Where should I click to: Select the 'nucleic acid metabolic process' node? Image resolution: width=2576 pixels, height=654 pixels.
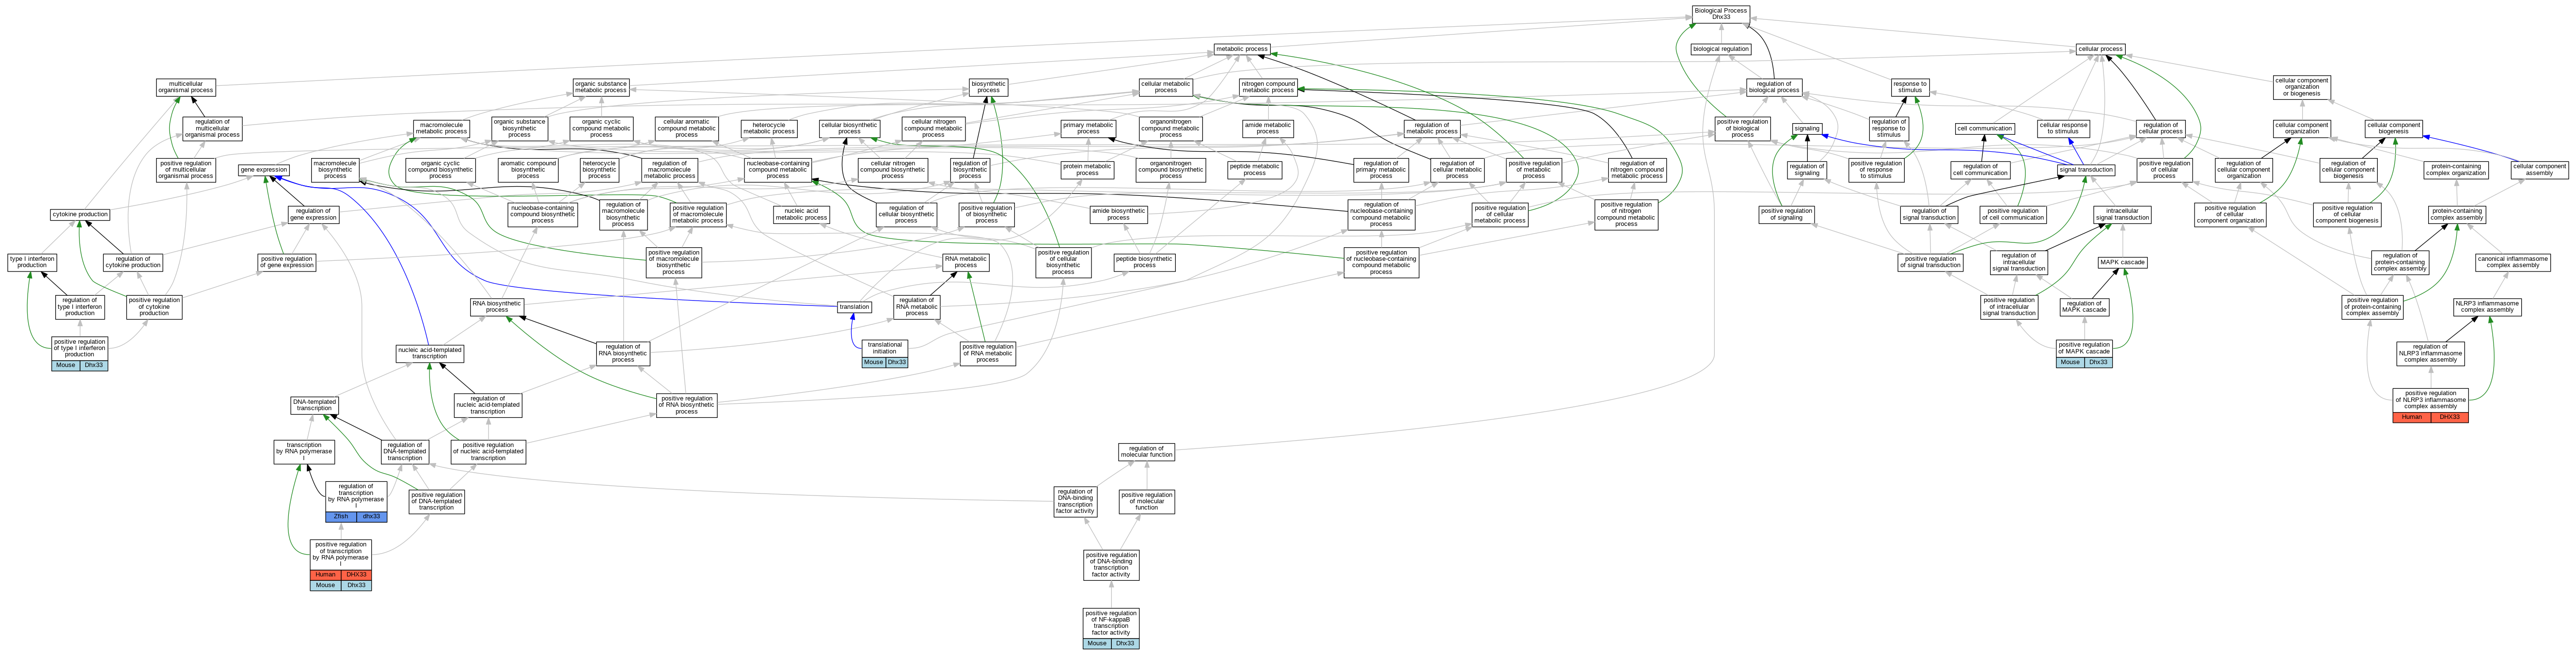tap(801, 214)
